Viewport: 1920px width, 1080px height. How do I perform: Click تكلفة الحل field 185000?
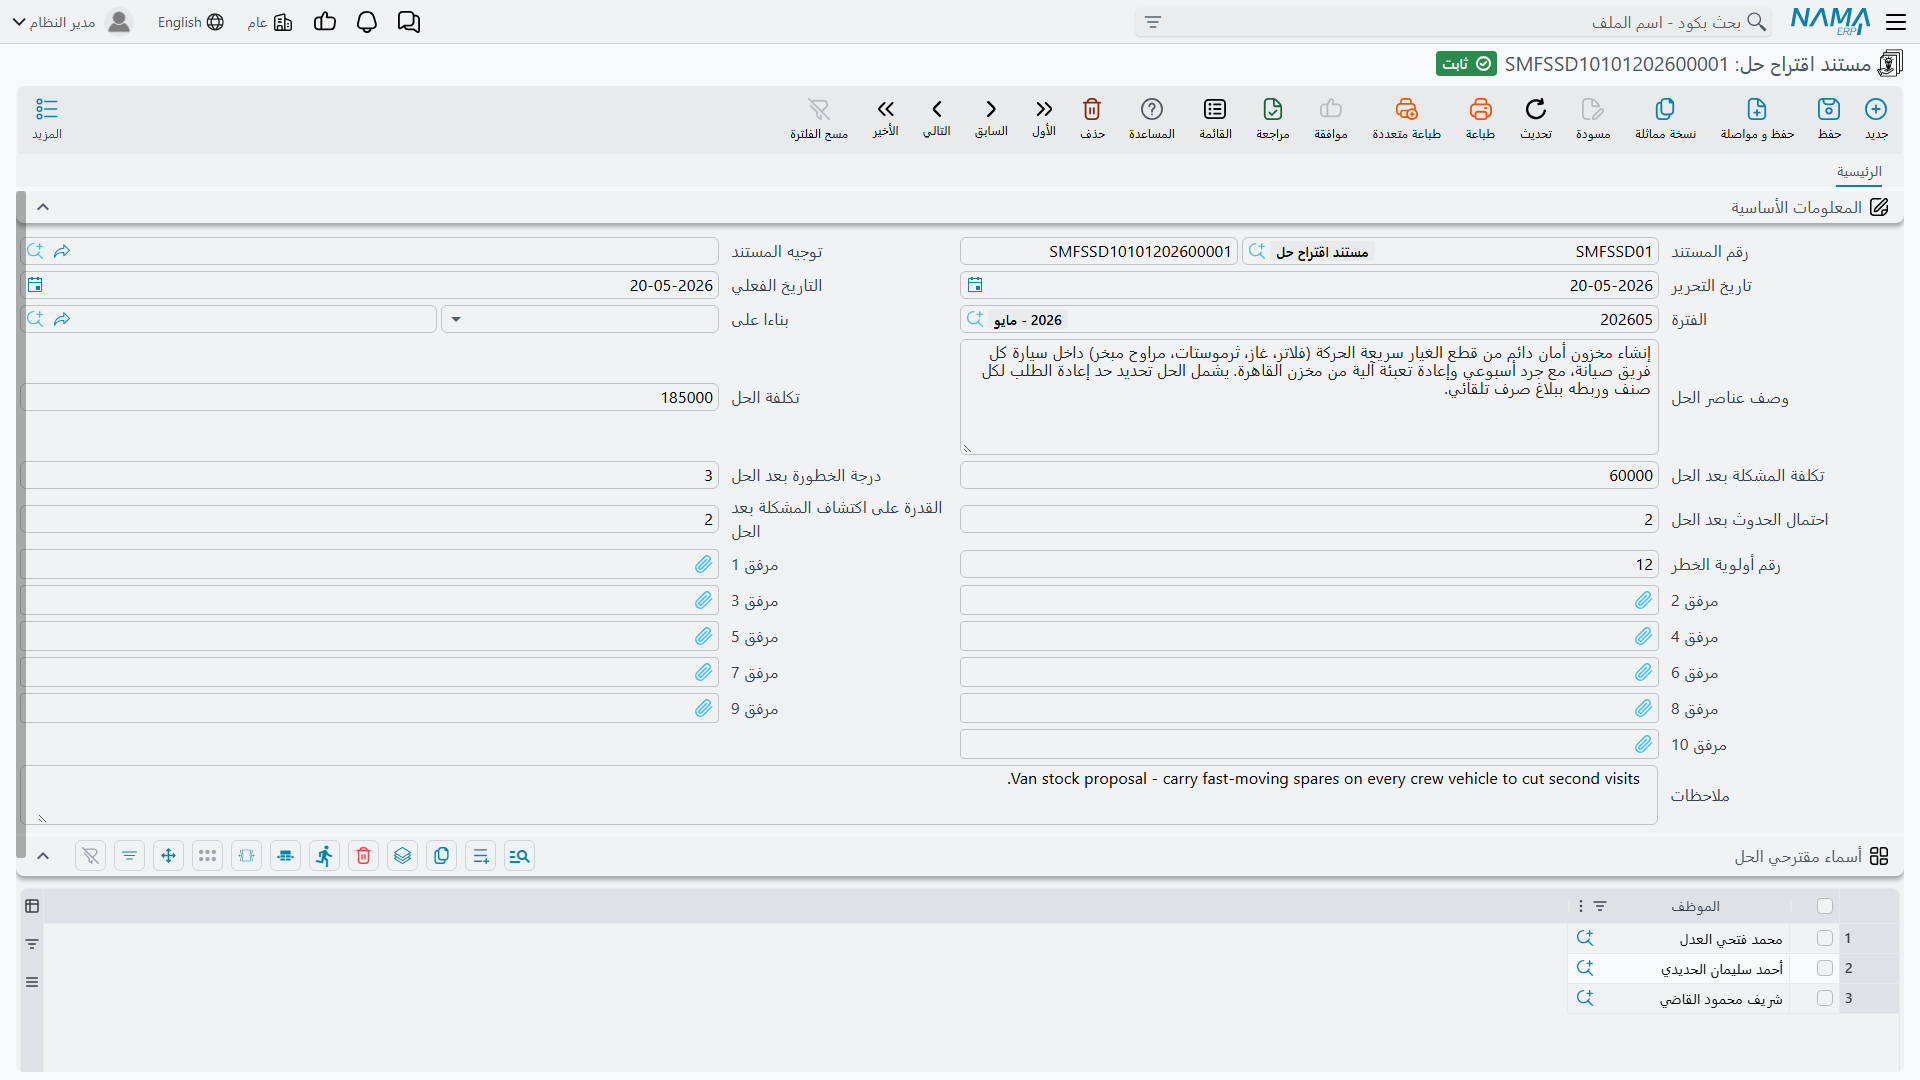coord(370,397)
